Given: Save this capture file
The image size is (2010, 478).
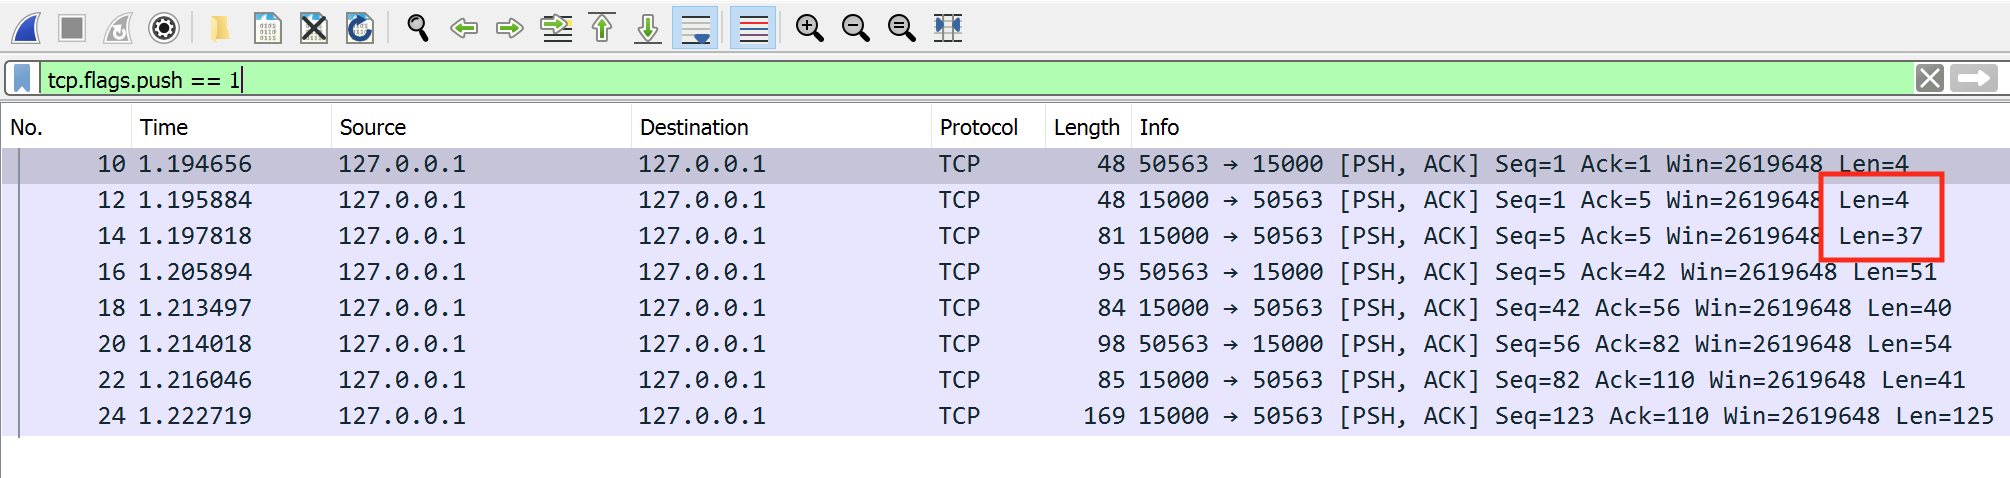Looking at the screenshot, I should (267, 28).
